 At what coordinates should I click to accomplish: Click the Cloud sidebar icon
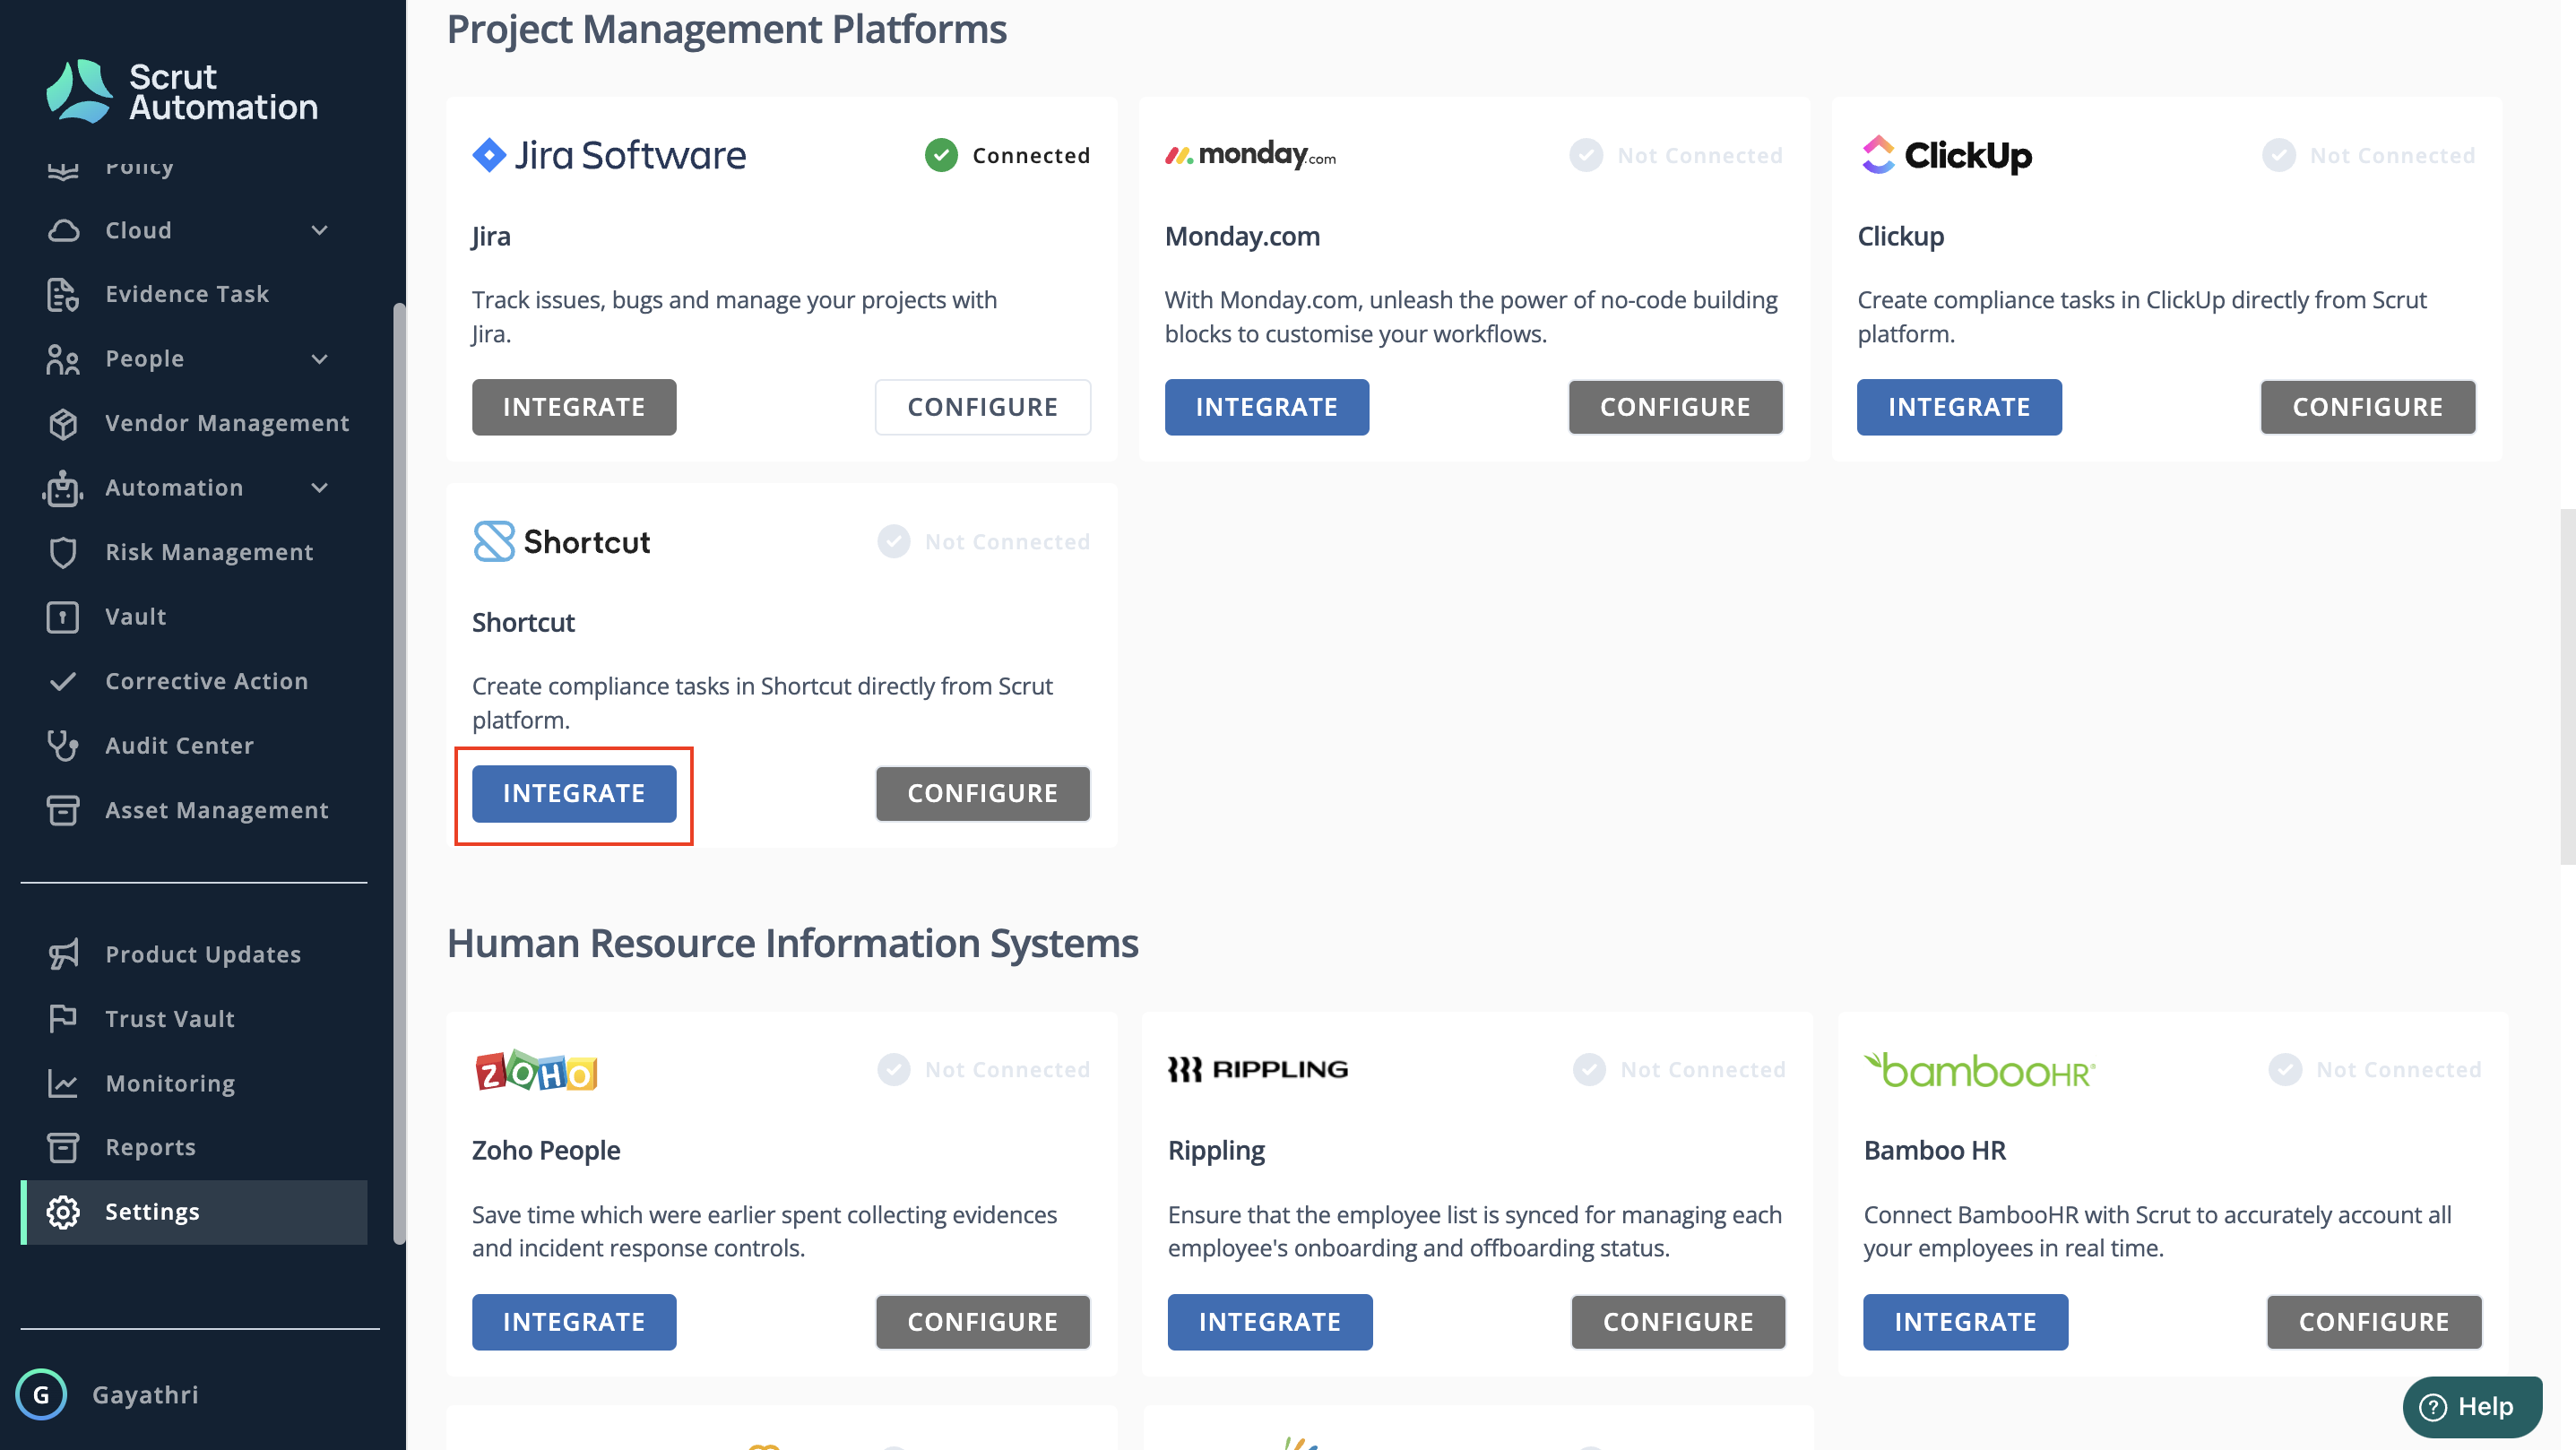[63, 230]
